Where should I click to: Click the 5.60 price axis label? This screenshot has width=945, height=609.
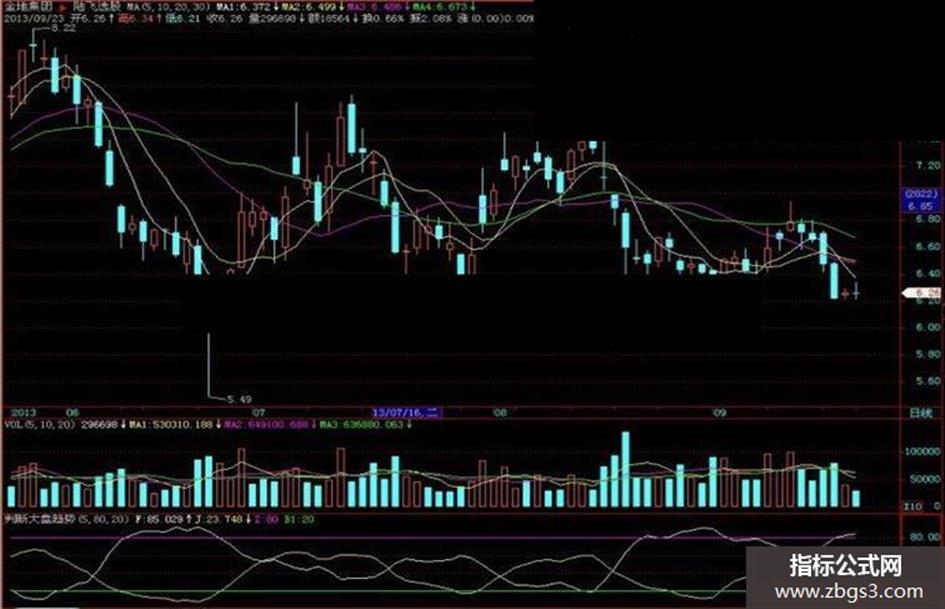[x=927, y=381]
